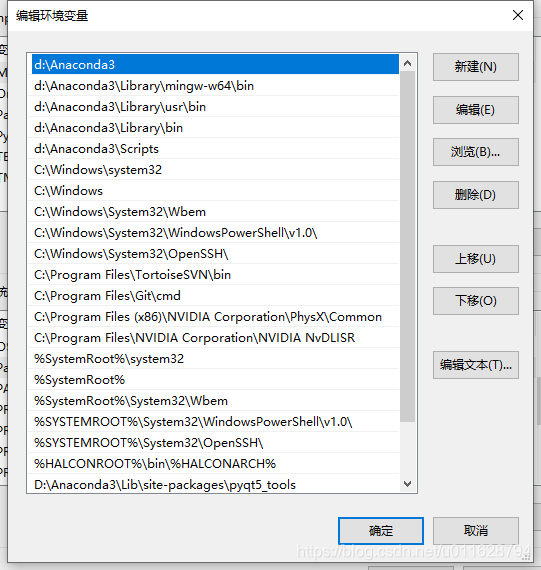Confirm with the 确定 button
This screenshot has height=570, width=541.
381,531
